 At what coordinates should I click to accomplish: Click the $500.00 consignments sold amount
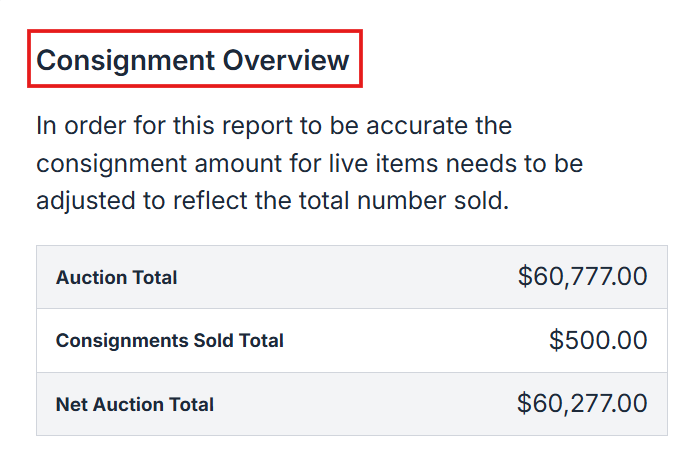point(598,341)
